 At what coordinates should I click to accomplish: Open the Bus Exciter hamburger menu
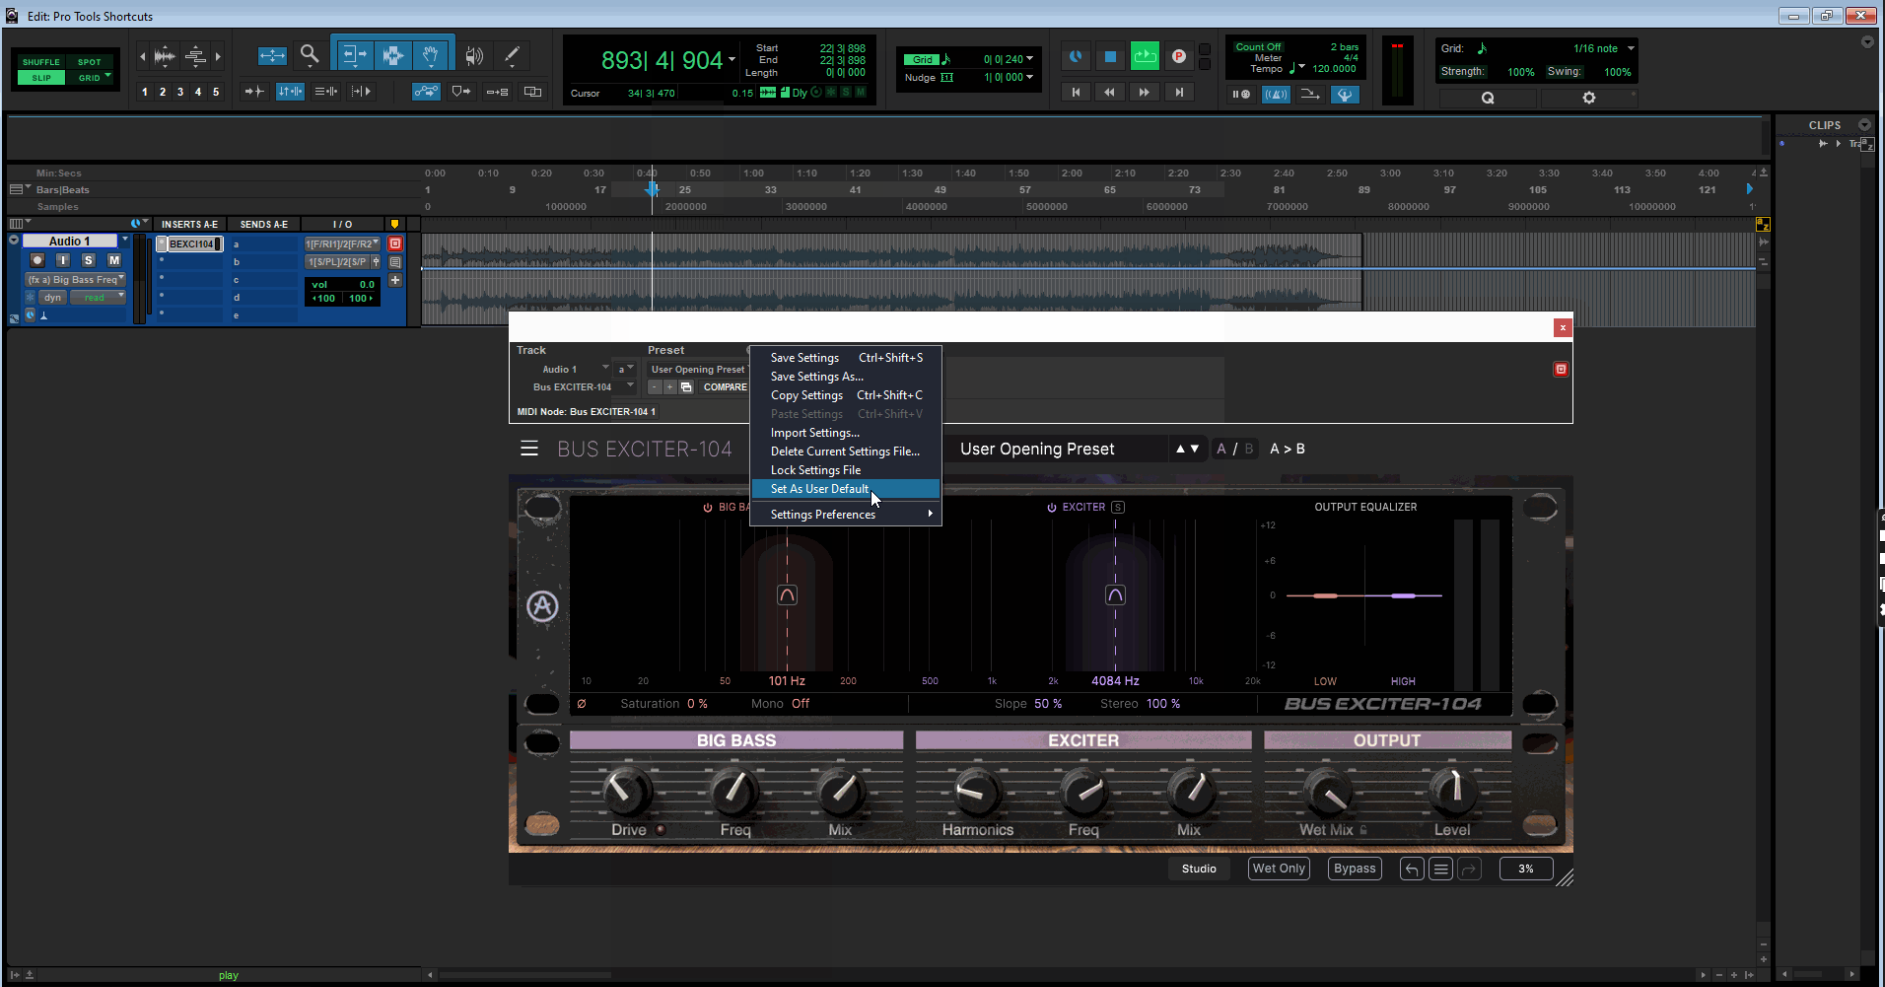point(529,449)
